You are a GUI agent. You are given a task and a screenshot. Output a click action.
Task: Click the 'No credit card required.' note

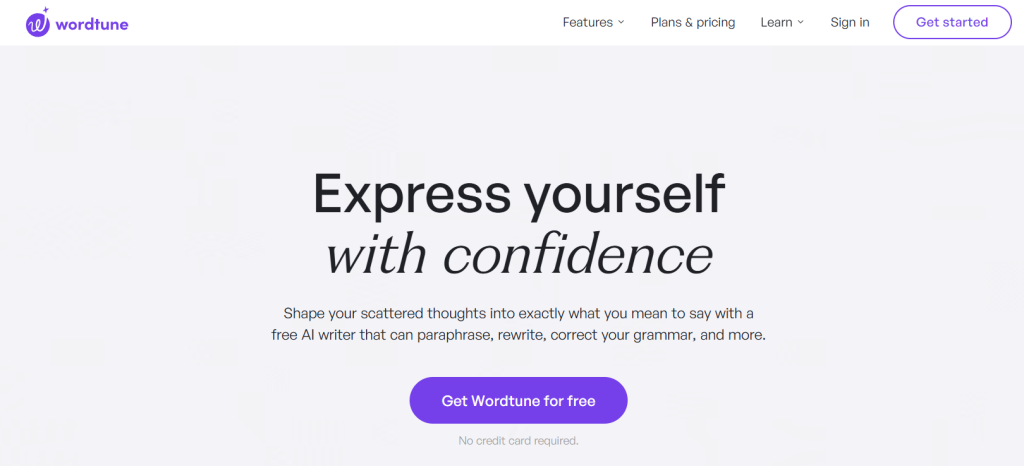pos(519,441)
